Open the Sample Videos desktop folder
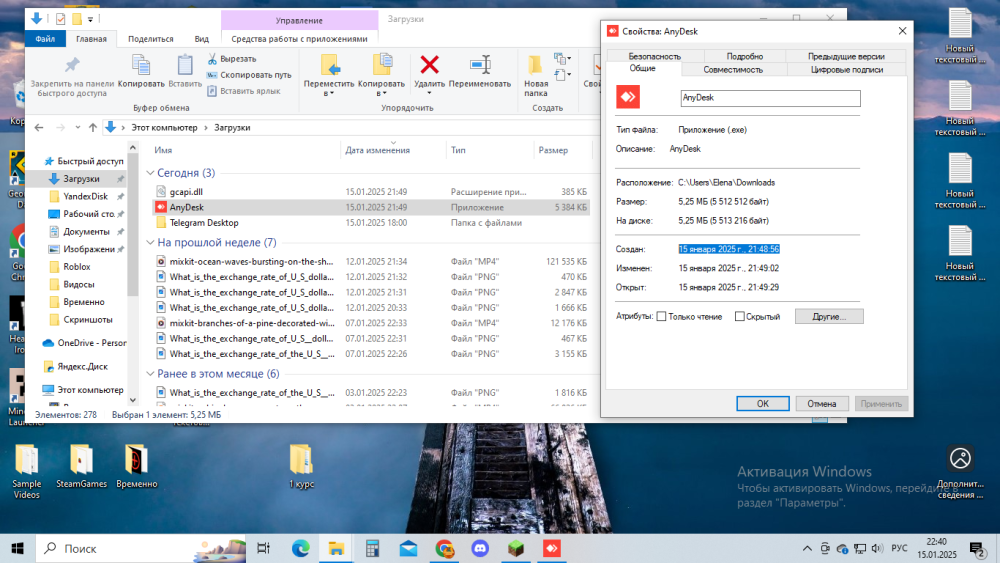The image size is (1000, 563). tap(27, 471)
